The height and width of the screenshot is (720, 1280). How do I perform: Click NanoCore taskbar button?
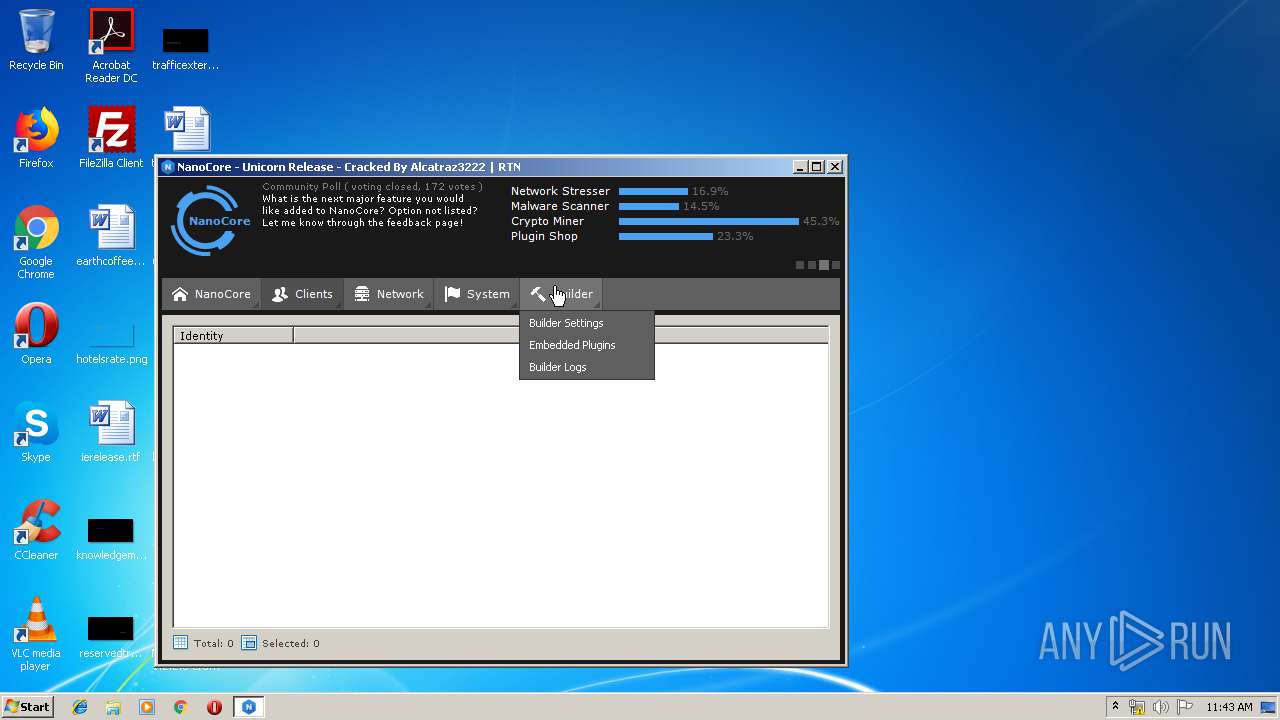click(249, 707)
